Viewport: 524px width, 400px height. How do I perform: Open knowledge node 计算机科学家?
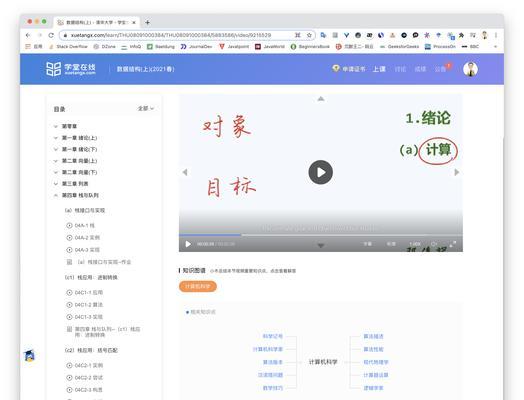(268, 349)
